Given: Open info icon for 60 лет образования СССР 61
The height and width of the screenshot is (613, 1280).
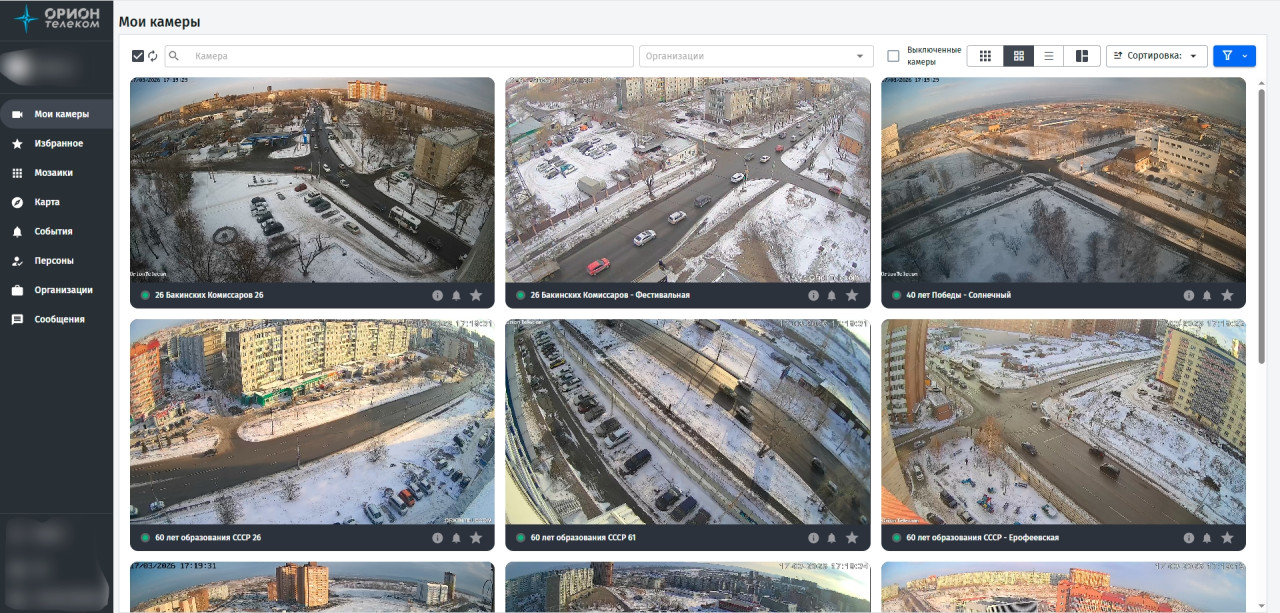Looking at the screenshot, I should (813, 538).
